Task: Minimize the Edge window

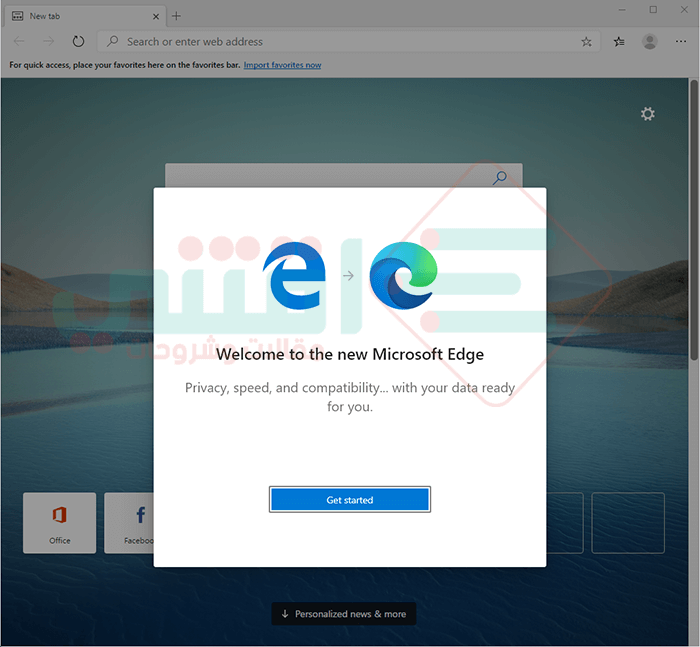Action: coord(622,10)
